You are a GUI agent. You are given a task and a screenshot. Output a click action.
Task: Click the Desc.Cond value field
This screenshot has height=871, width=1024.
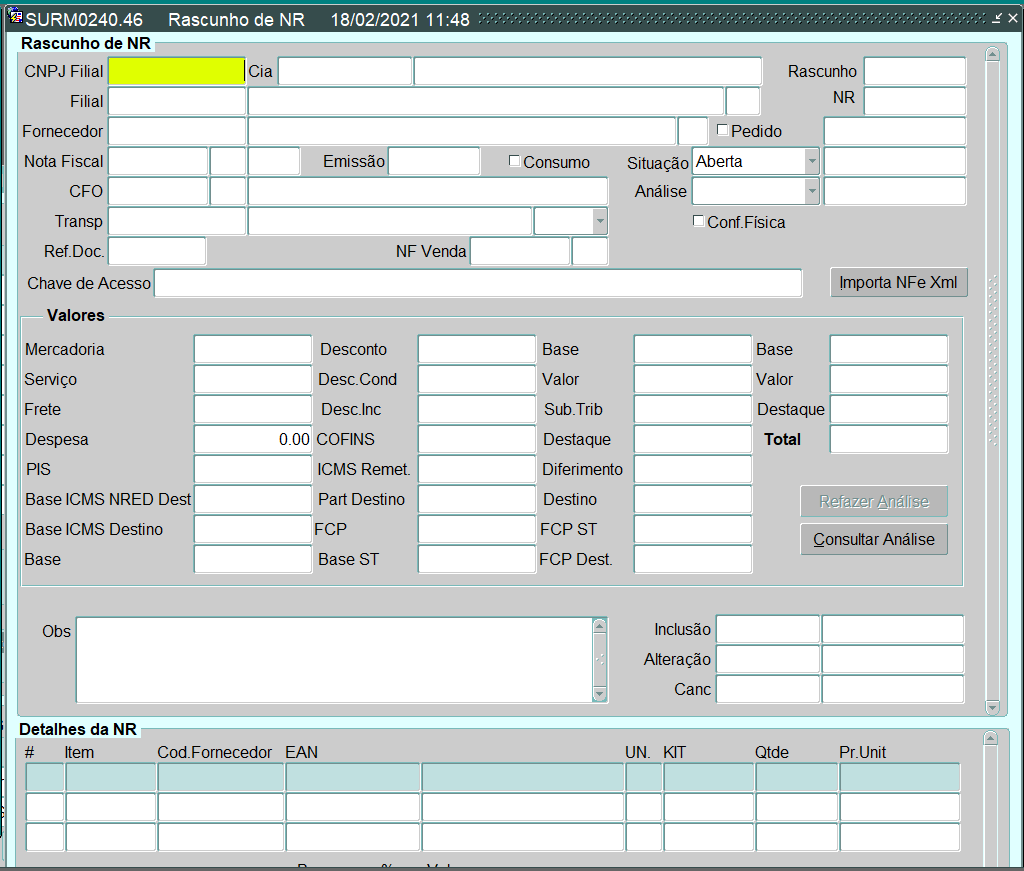(477, 379)
